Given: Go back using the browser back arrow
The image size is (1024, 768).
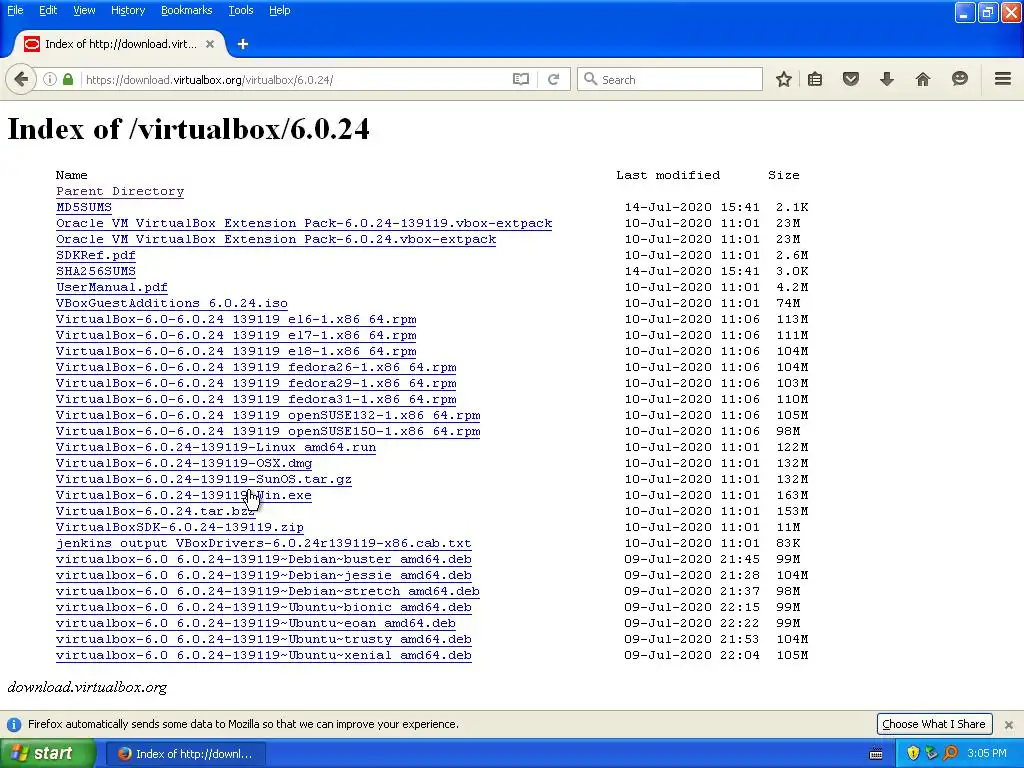Looking at the screenshot, I should pos(21,80).
